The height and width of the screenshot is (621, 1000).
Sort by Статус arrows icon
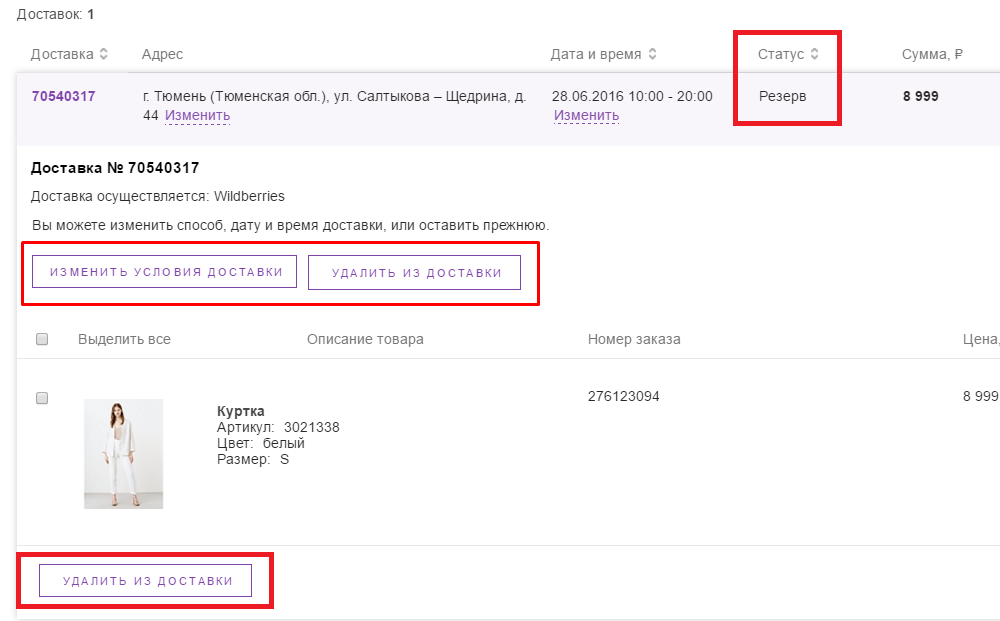point(814,54)
